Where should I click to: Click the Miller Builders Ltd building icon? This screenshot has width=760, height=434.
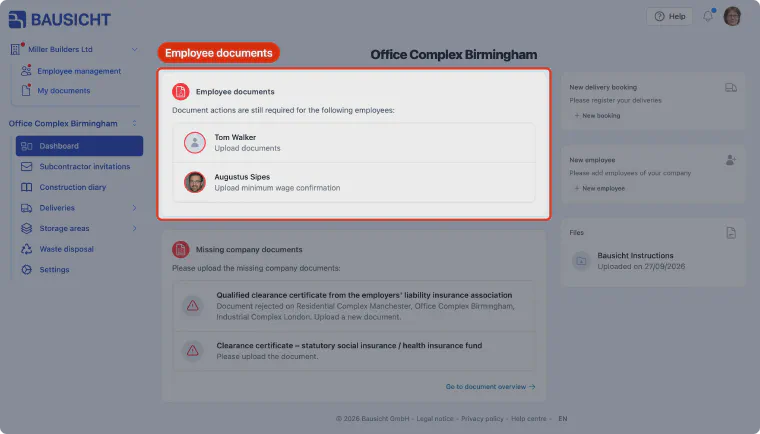coord(16,49)
